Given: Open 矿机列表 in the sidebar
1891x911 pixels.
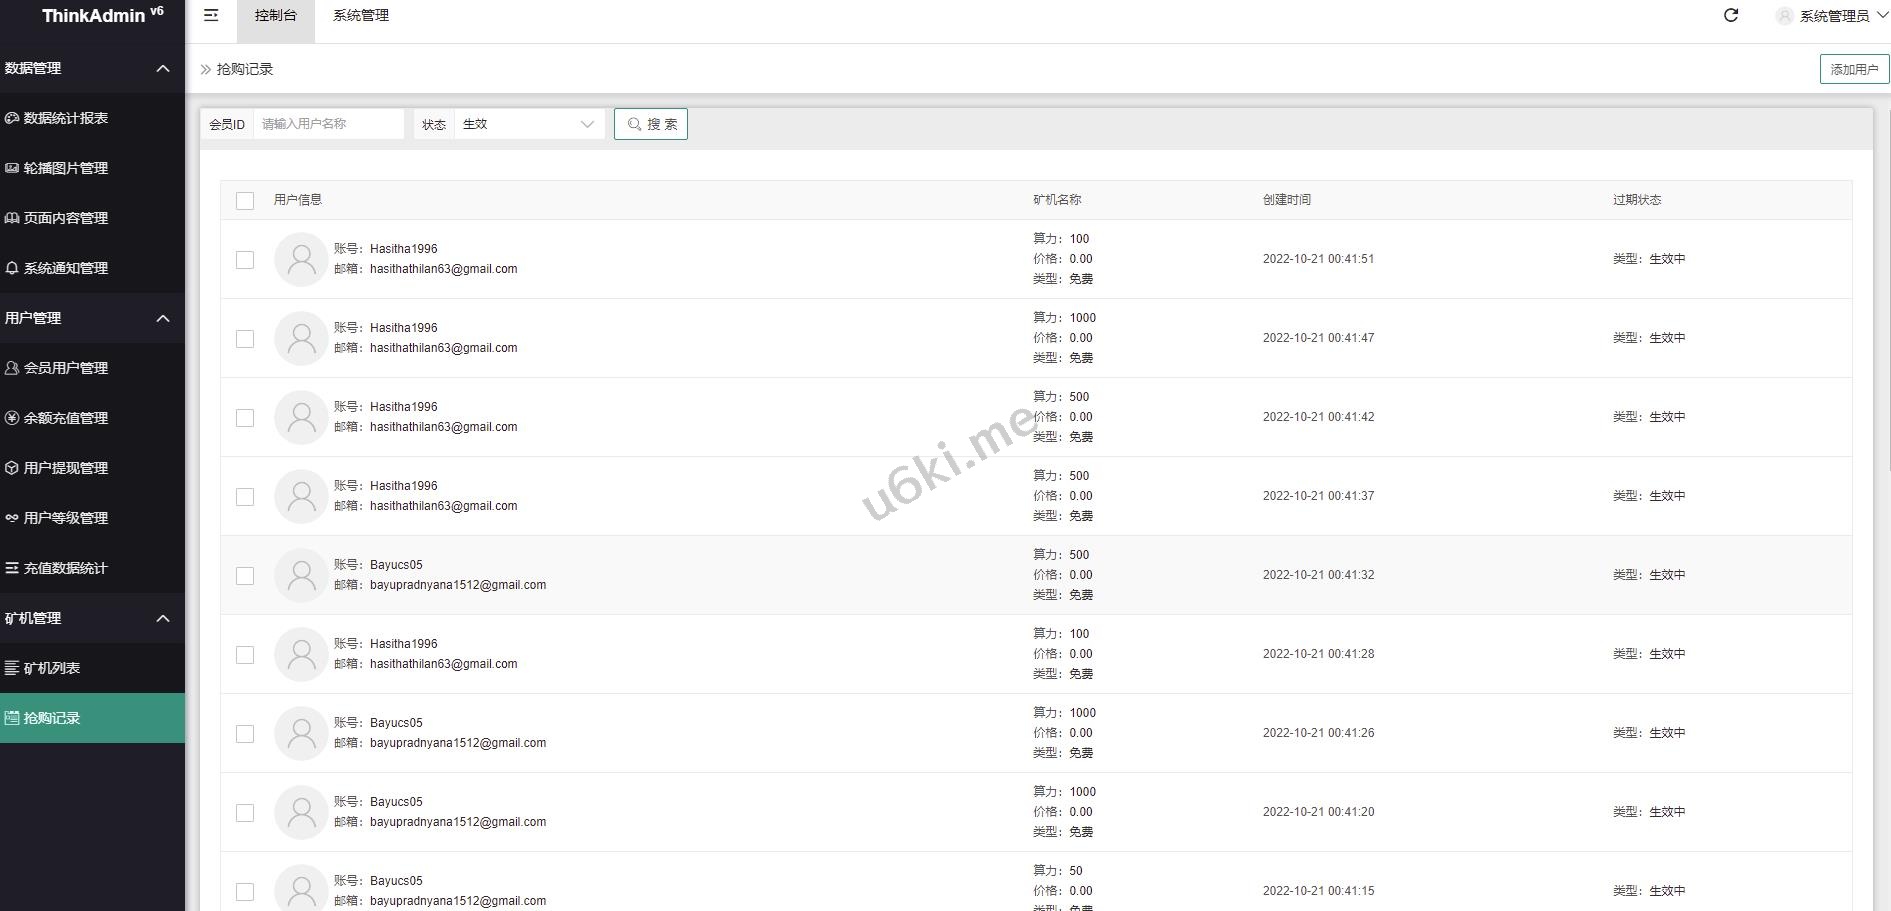Looking at the screenshot, I should coord(52,668).
